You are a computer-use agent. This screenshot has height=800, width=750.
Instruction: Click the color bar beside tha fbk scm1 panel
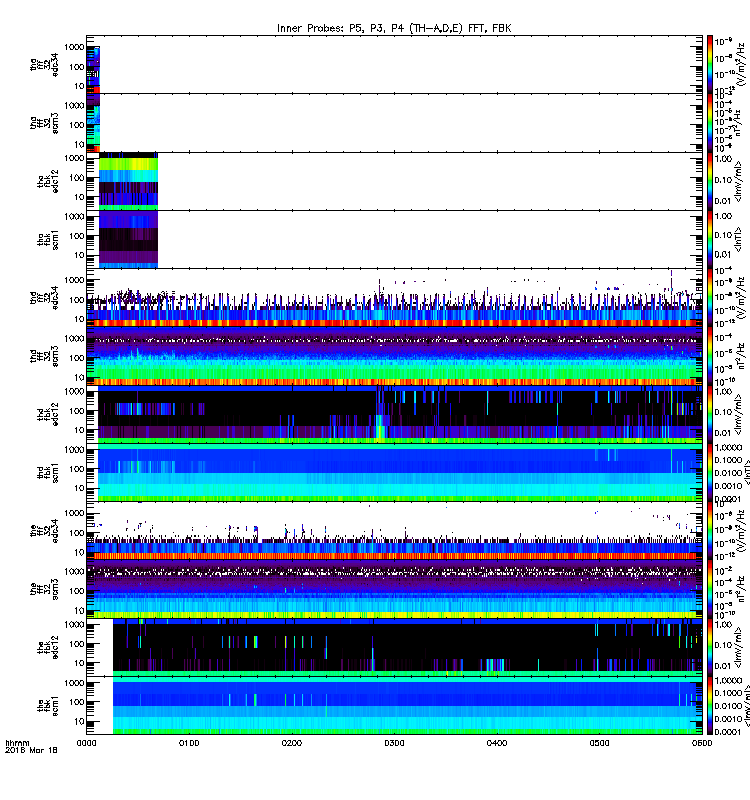[x=710, y=239]
